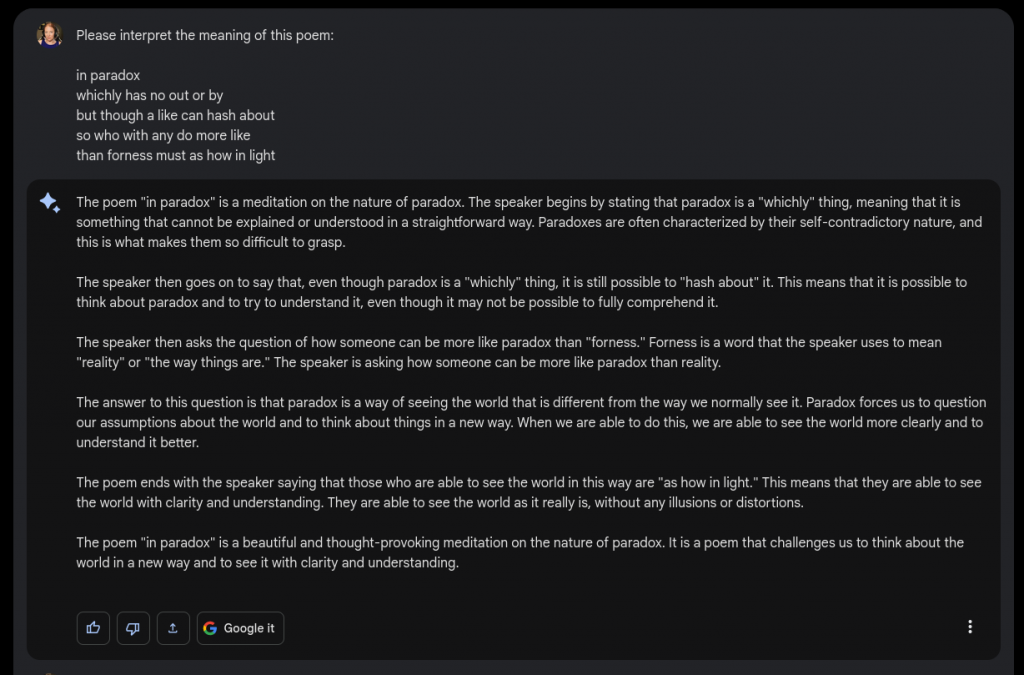This screenshot has width=1024, height=675.
Task: Click the user profile avatar picture
Action: (x=50, y=35)
